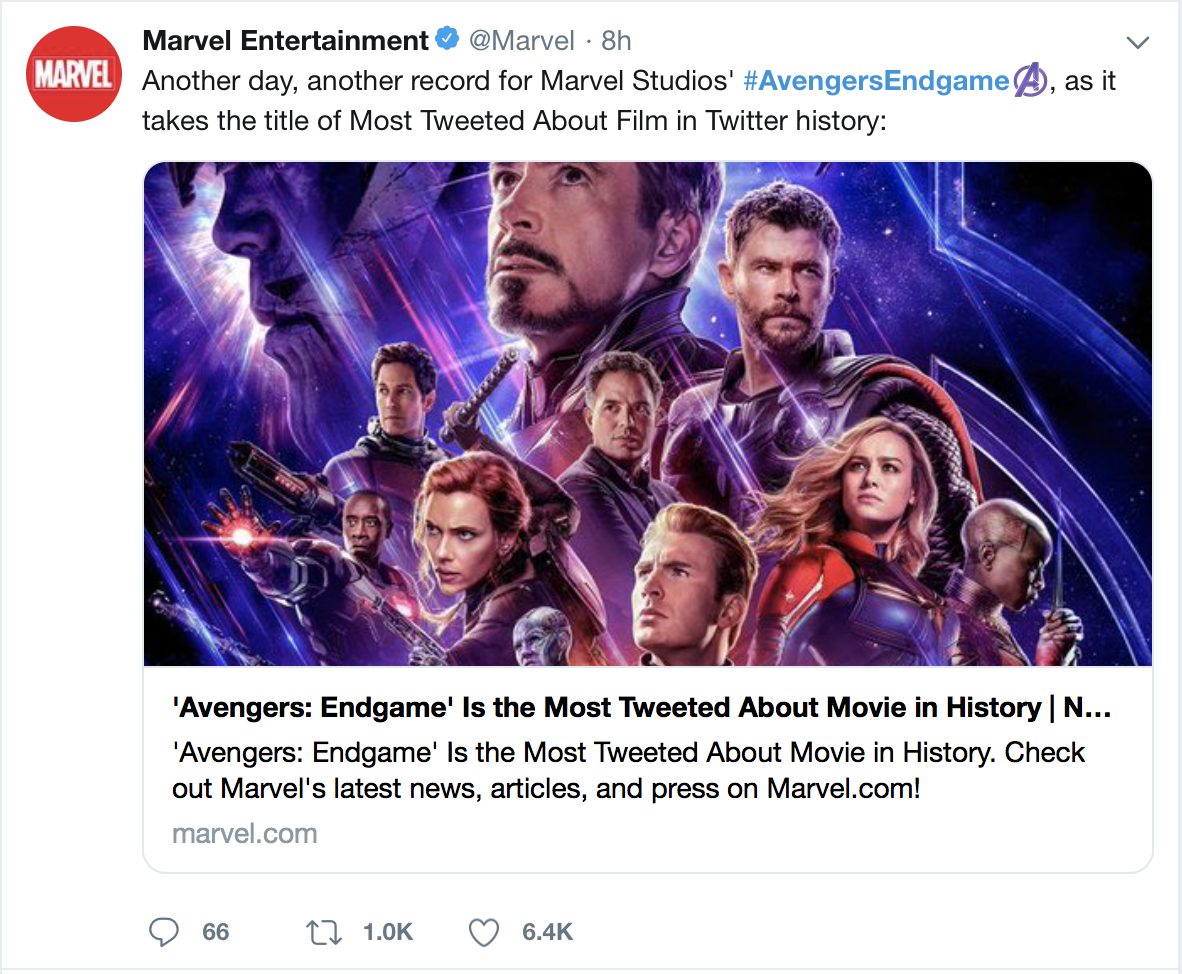Viewport: 1182px width, 974px height.
Task: Click the Avengers purple A emoji
Action: point(1030,81)
